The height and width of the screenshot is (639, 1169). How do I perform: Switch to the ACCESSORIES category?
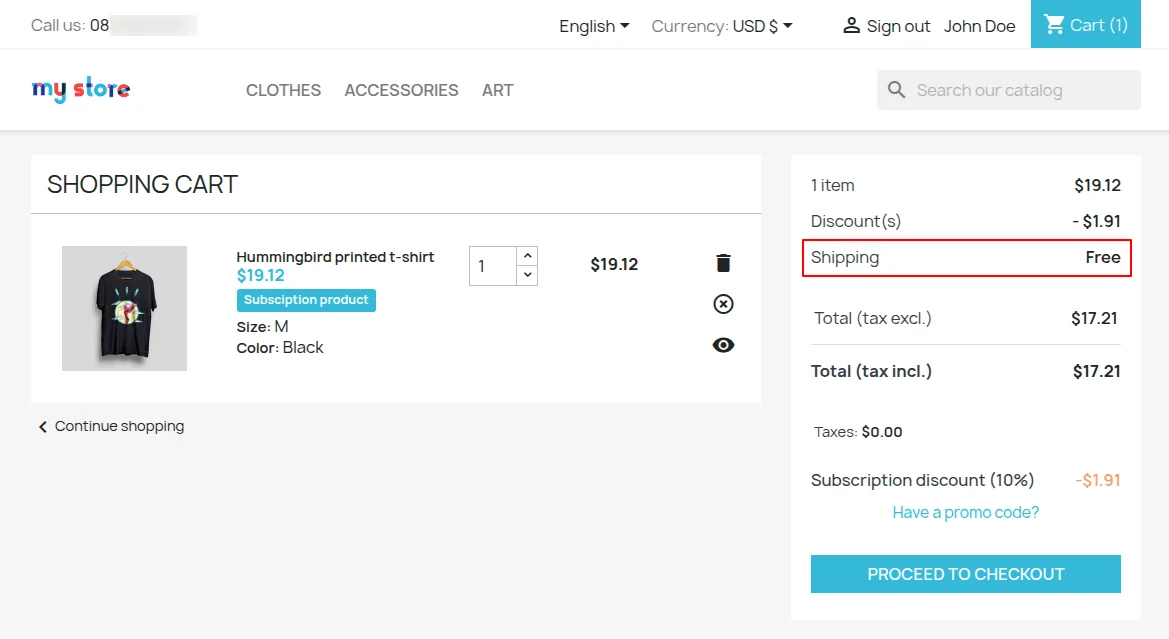(x=401, y=90)
